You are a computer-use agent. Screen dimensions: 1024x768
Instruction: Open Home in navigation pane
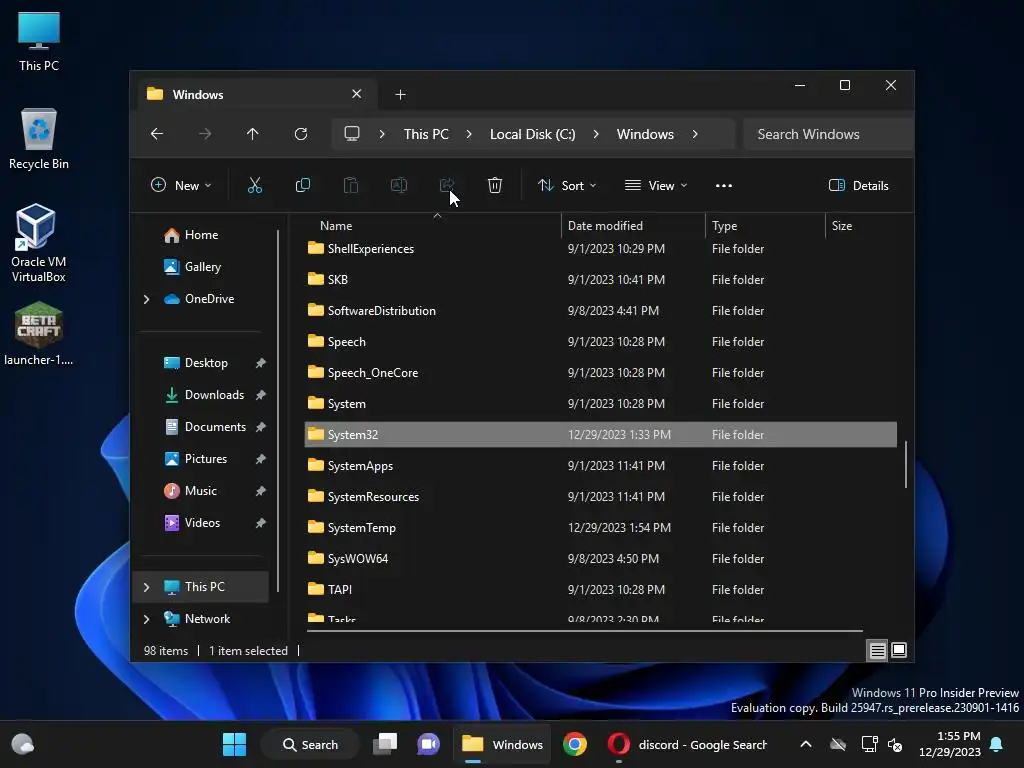coord(191,235)
